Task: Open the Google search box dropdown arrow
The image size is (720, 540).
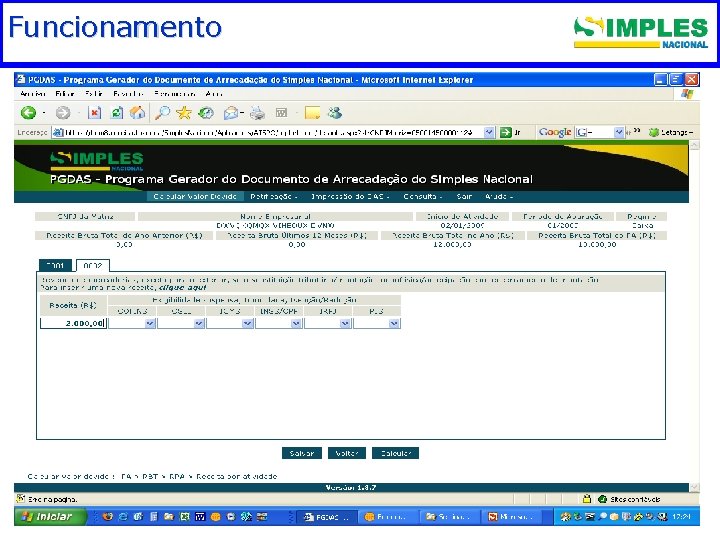Action: click(x=619, y=132)
